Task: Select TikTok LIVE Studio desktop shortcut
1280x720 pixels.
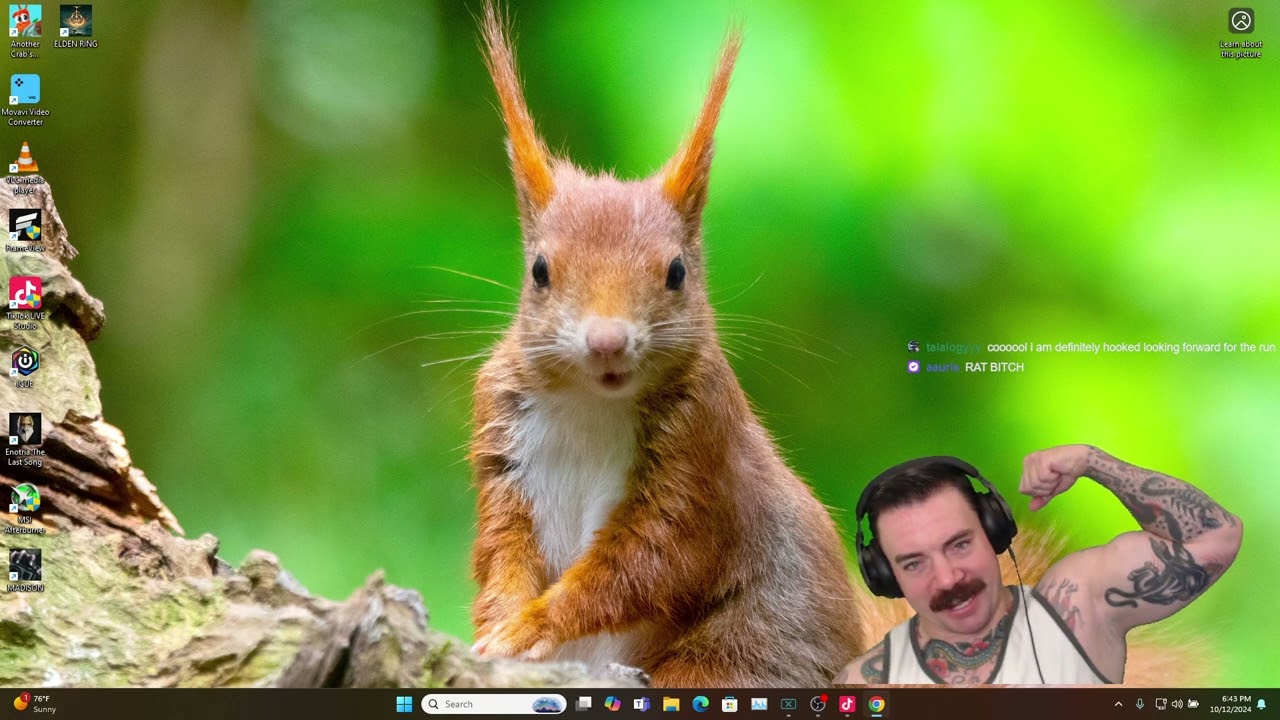Action: click(x=25, y=294)
